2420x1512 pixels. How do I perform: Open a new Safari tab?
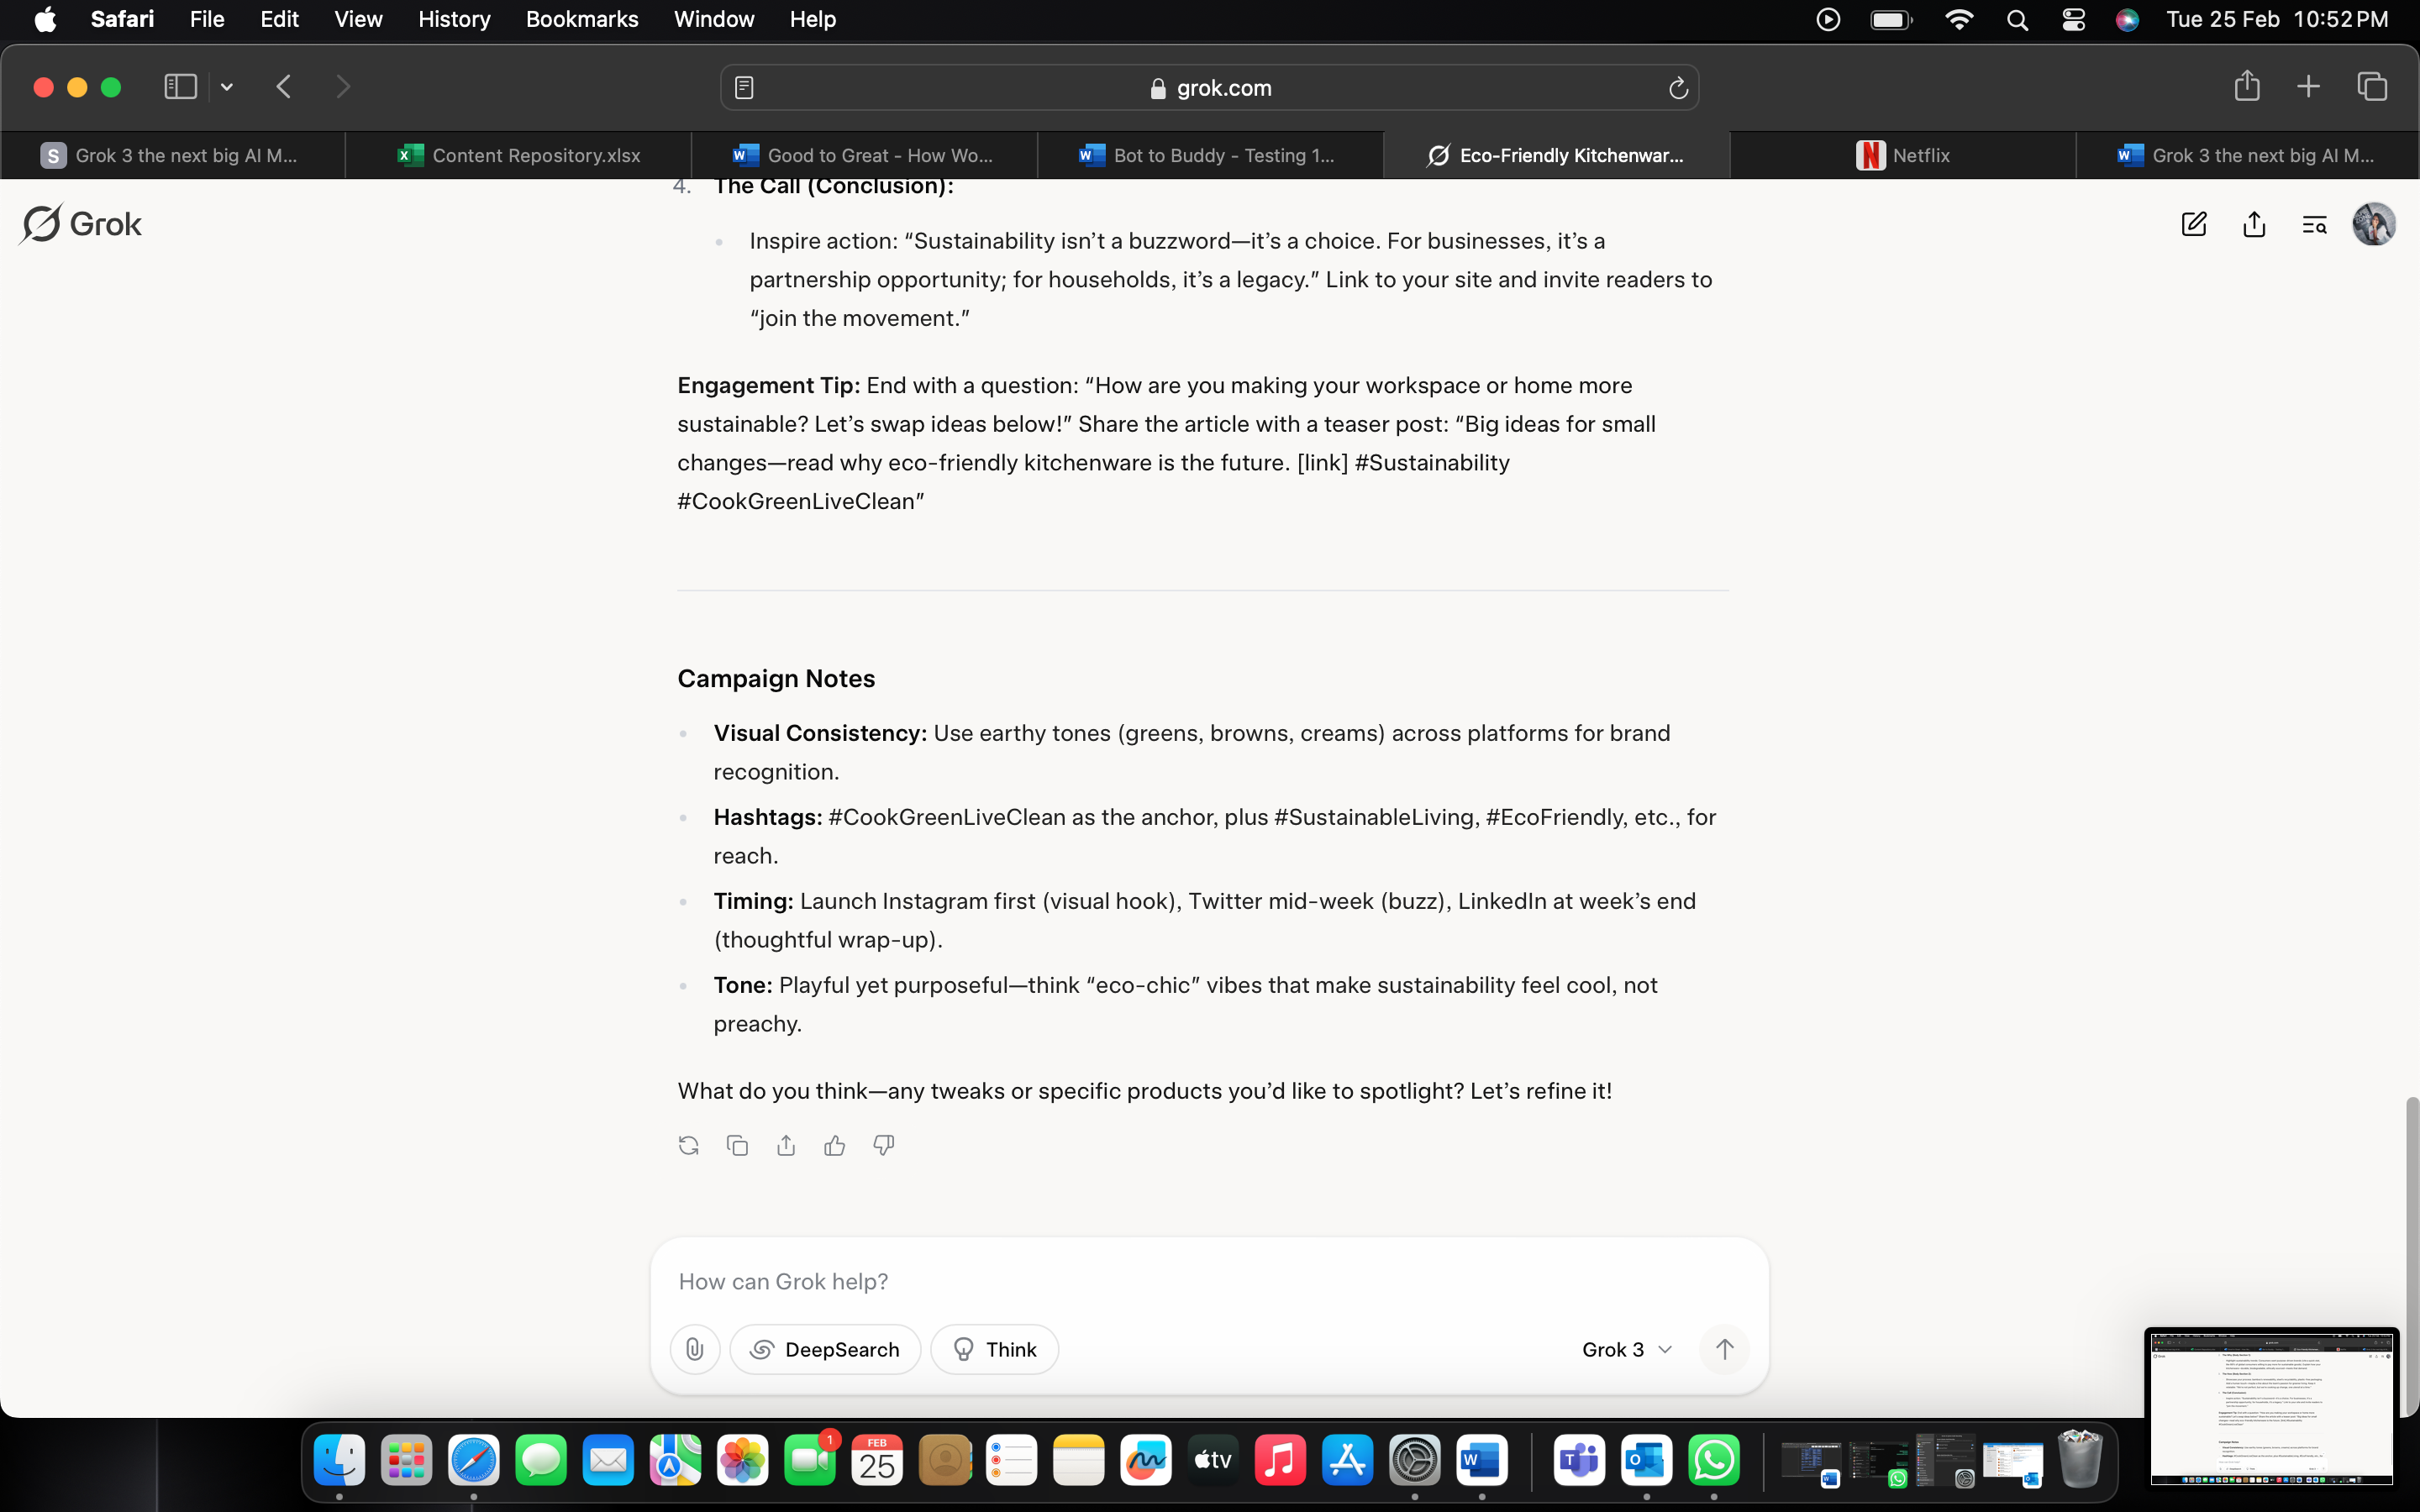click(x=2308, y=87)
